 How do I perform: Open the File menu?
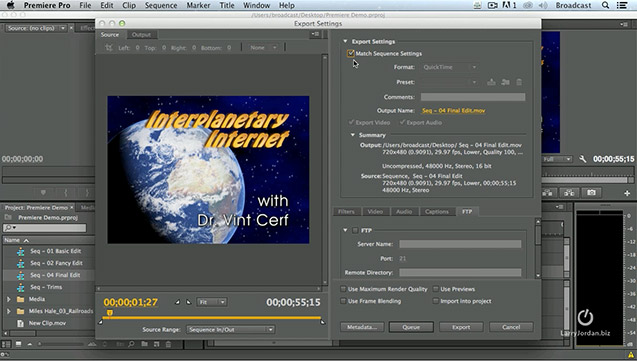coord(85,5)
